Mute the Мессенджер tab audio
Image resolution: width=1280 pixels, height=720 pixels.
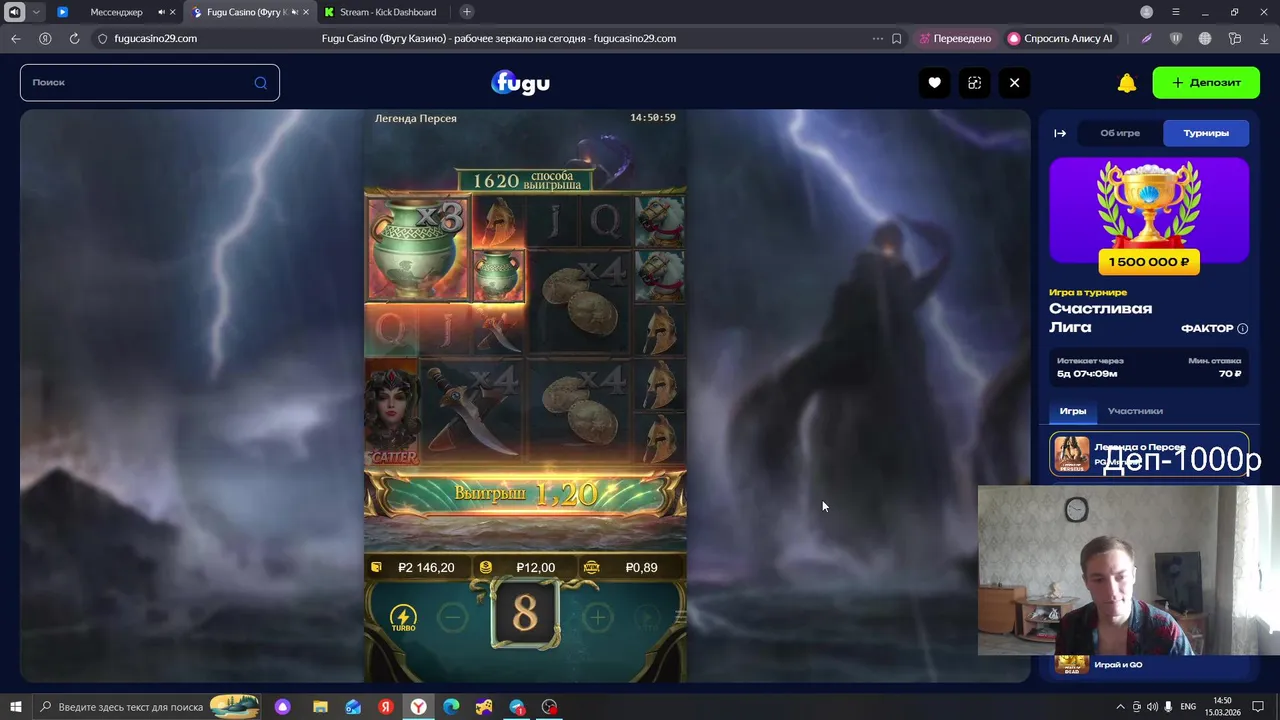pyautogui.click(x=161, y=12)
